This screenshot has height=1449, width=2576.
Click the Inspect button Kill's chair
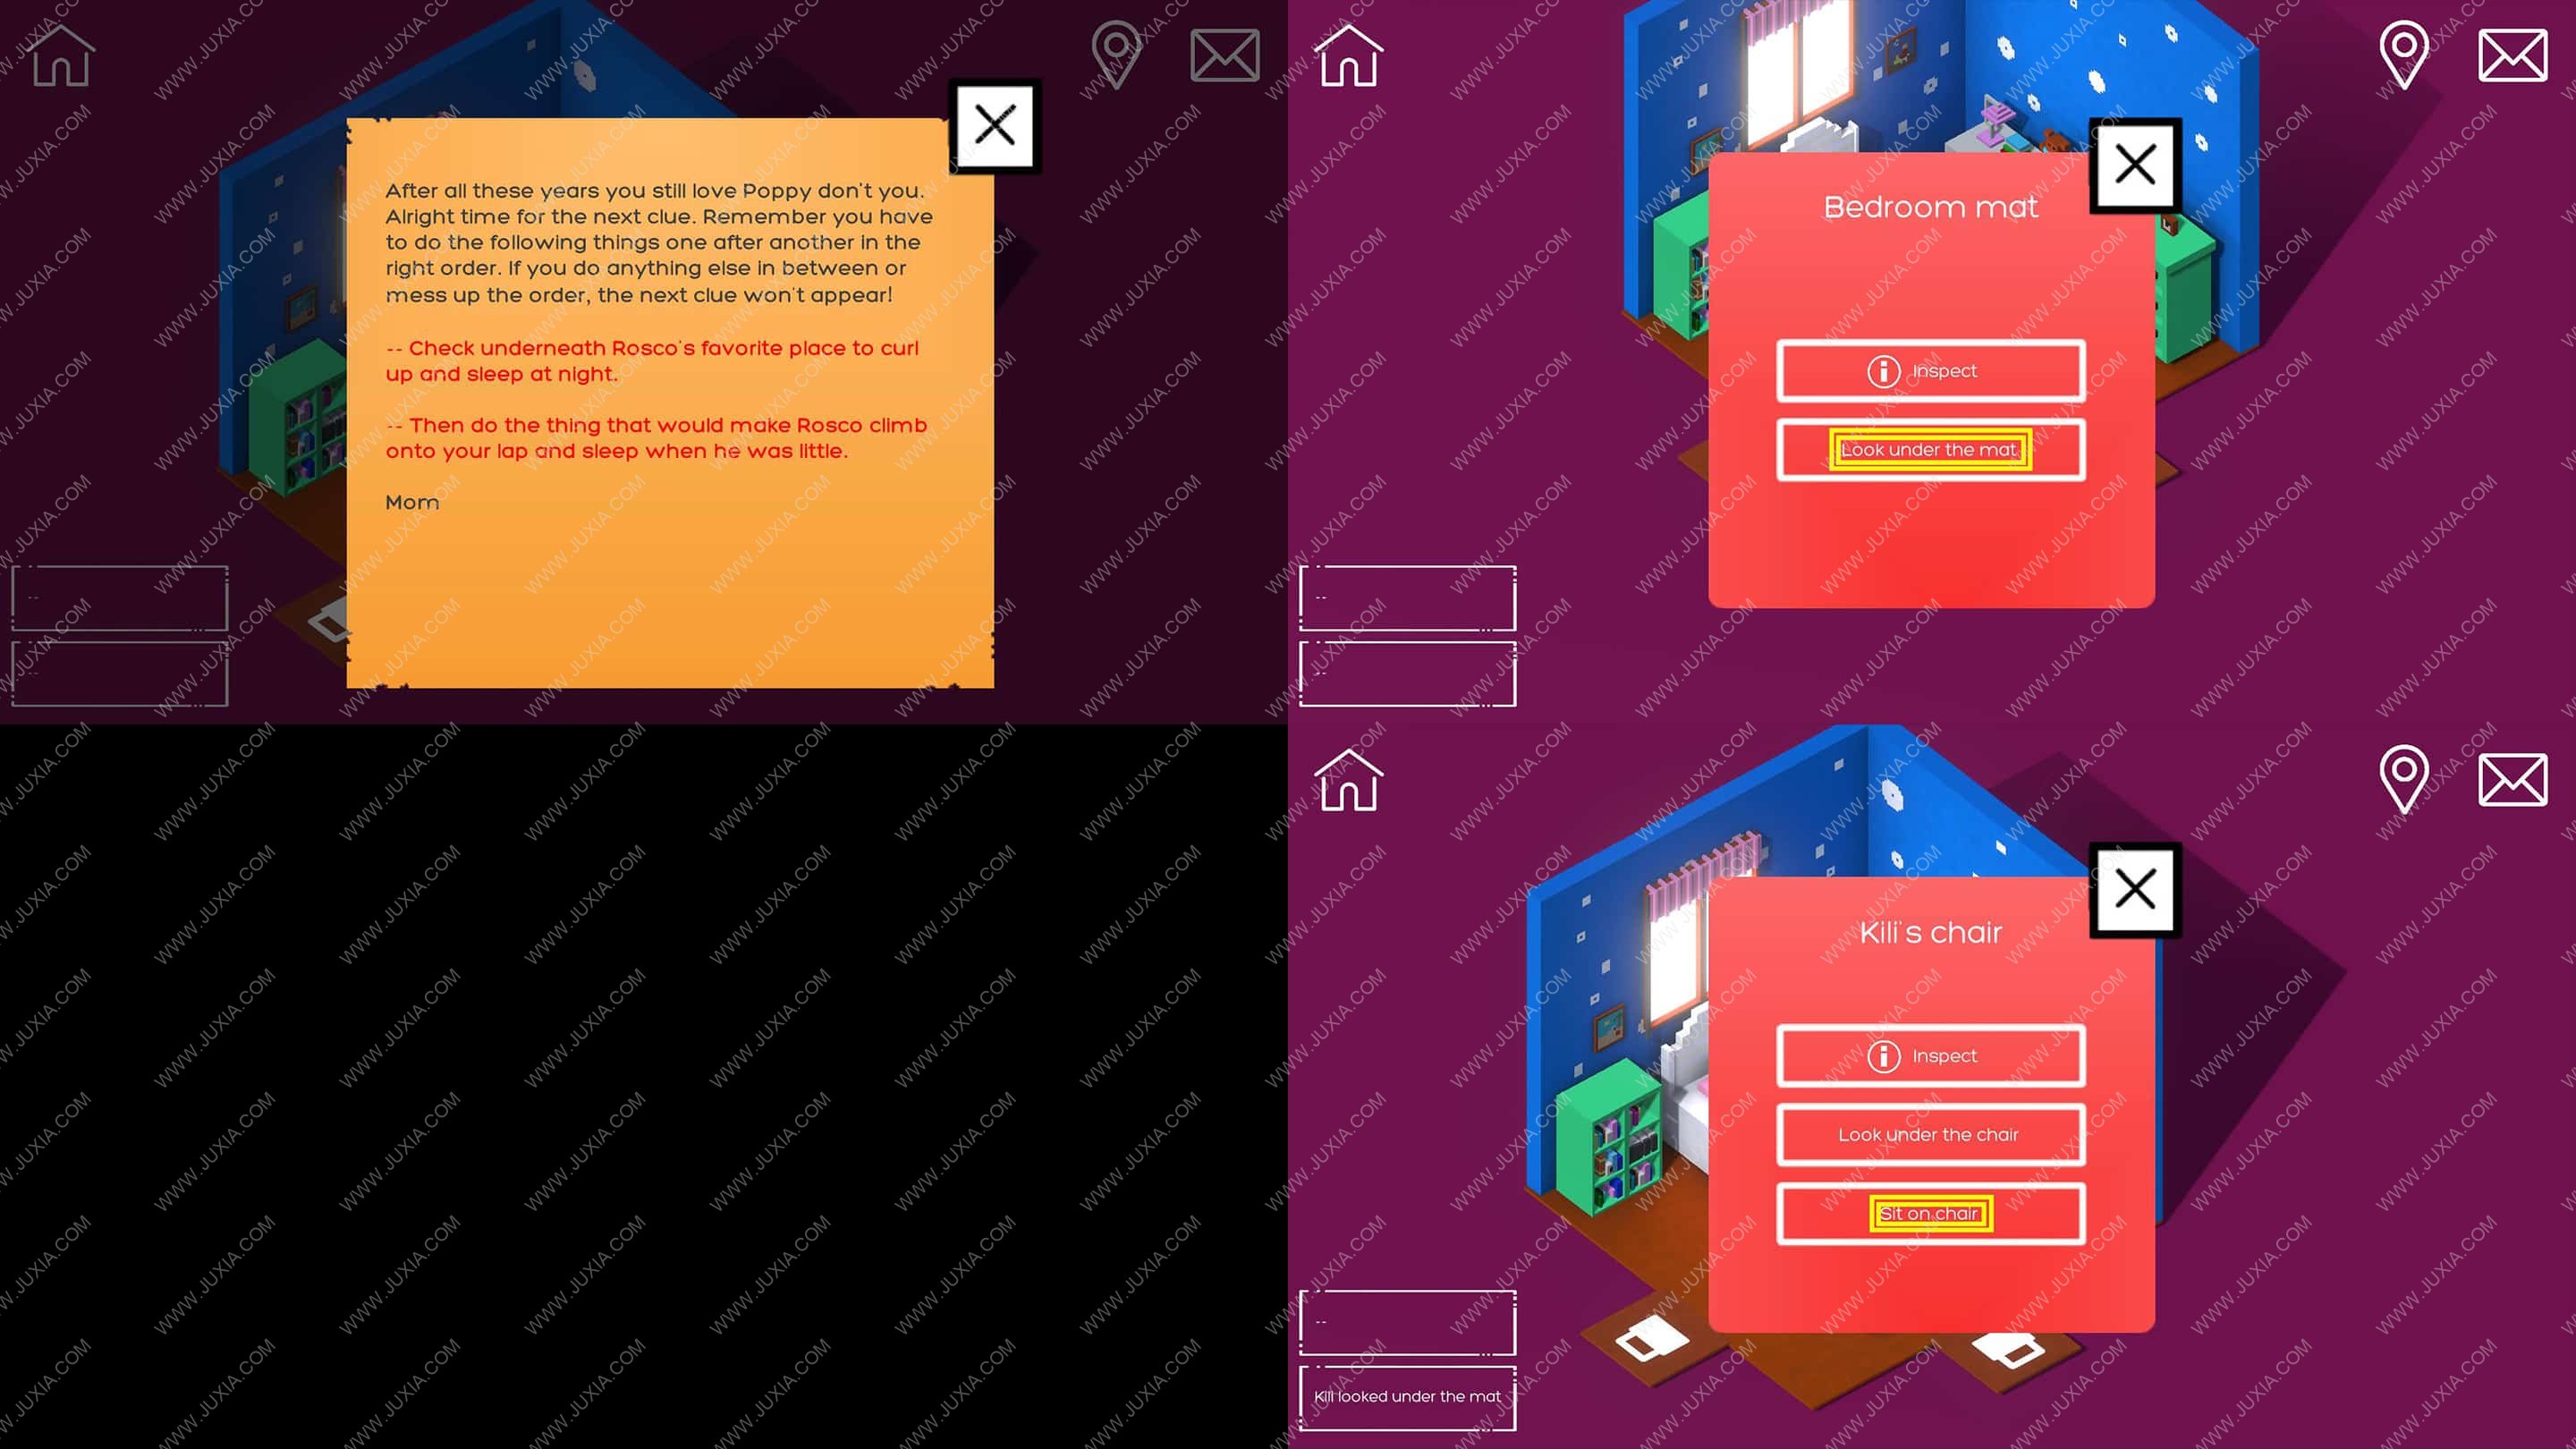tap(1928, 1055)
